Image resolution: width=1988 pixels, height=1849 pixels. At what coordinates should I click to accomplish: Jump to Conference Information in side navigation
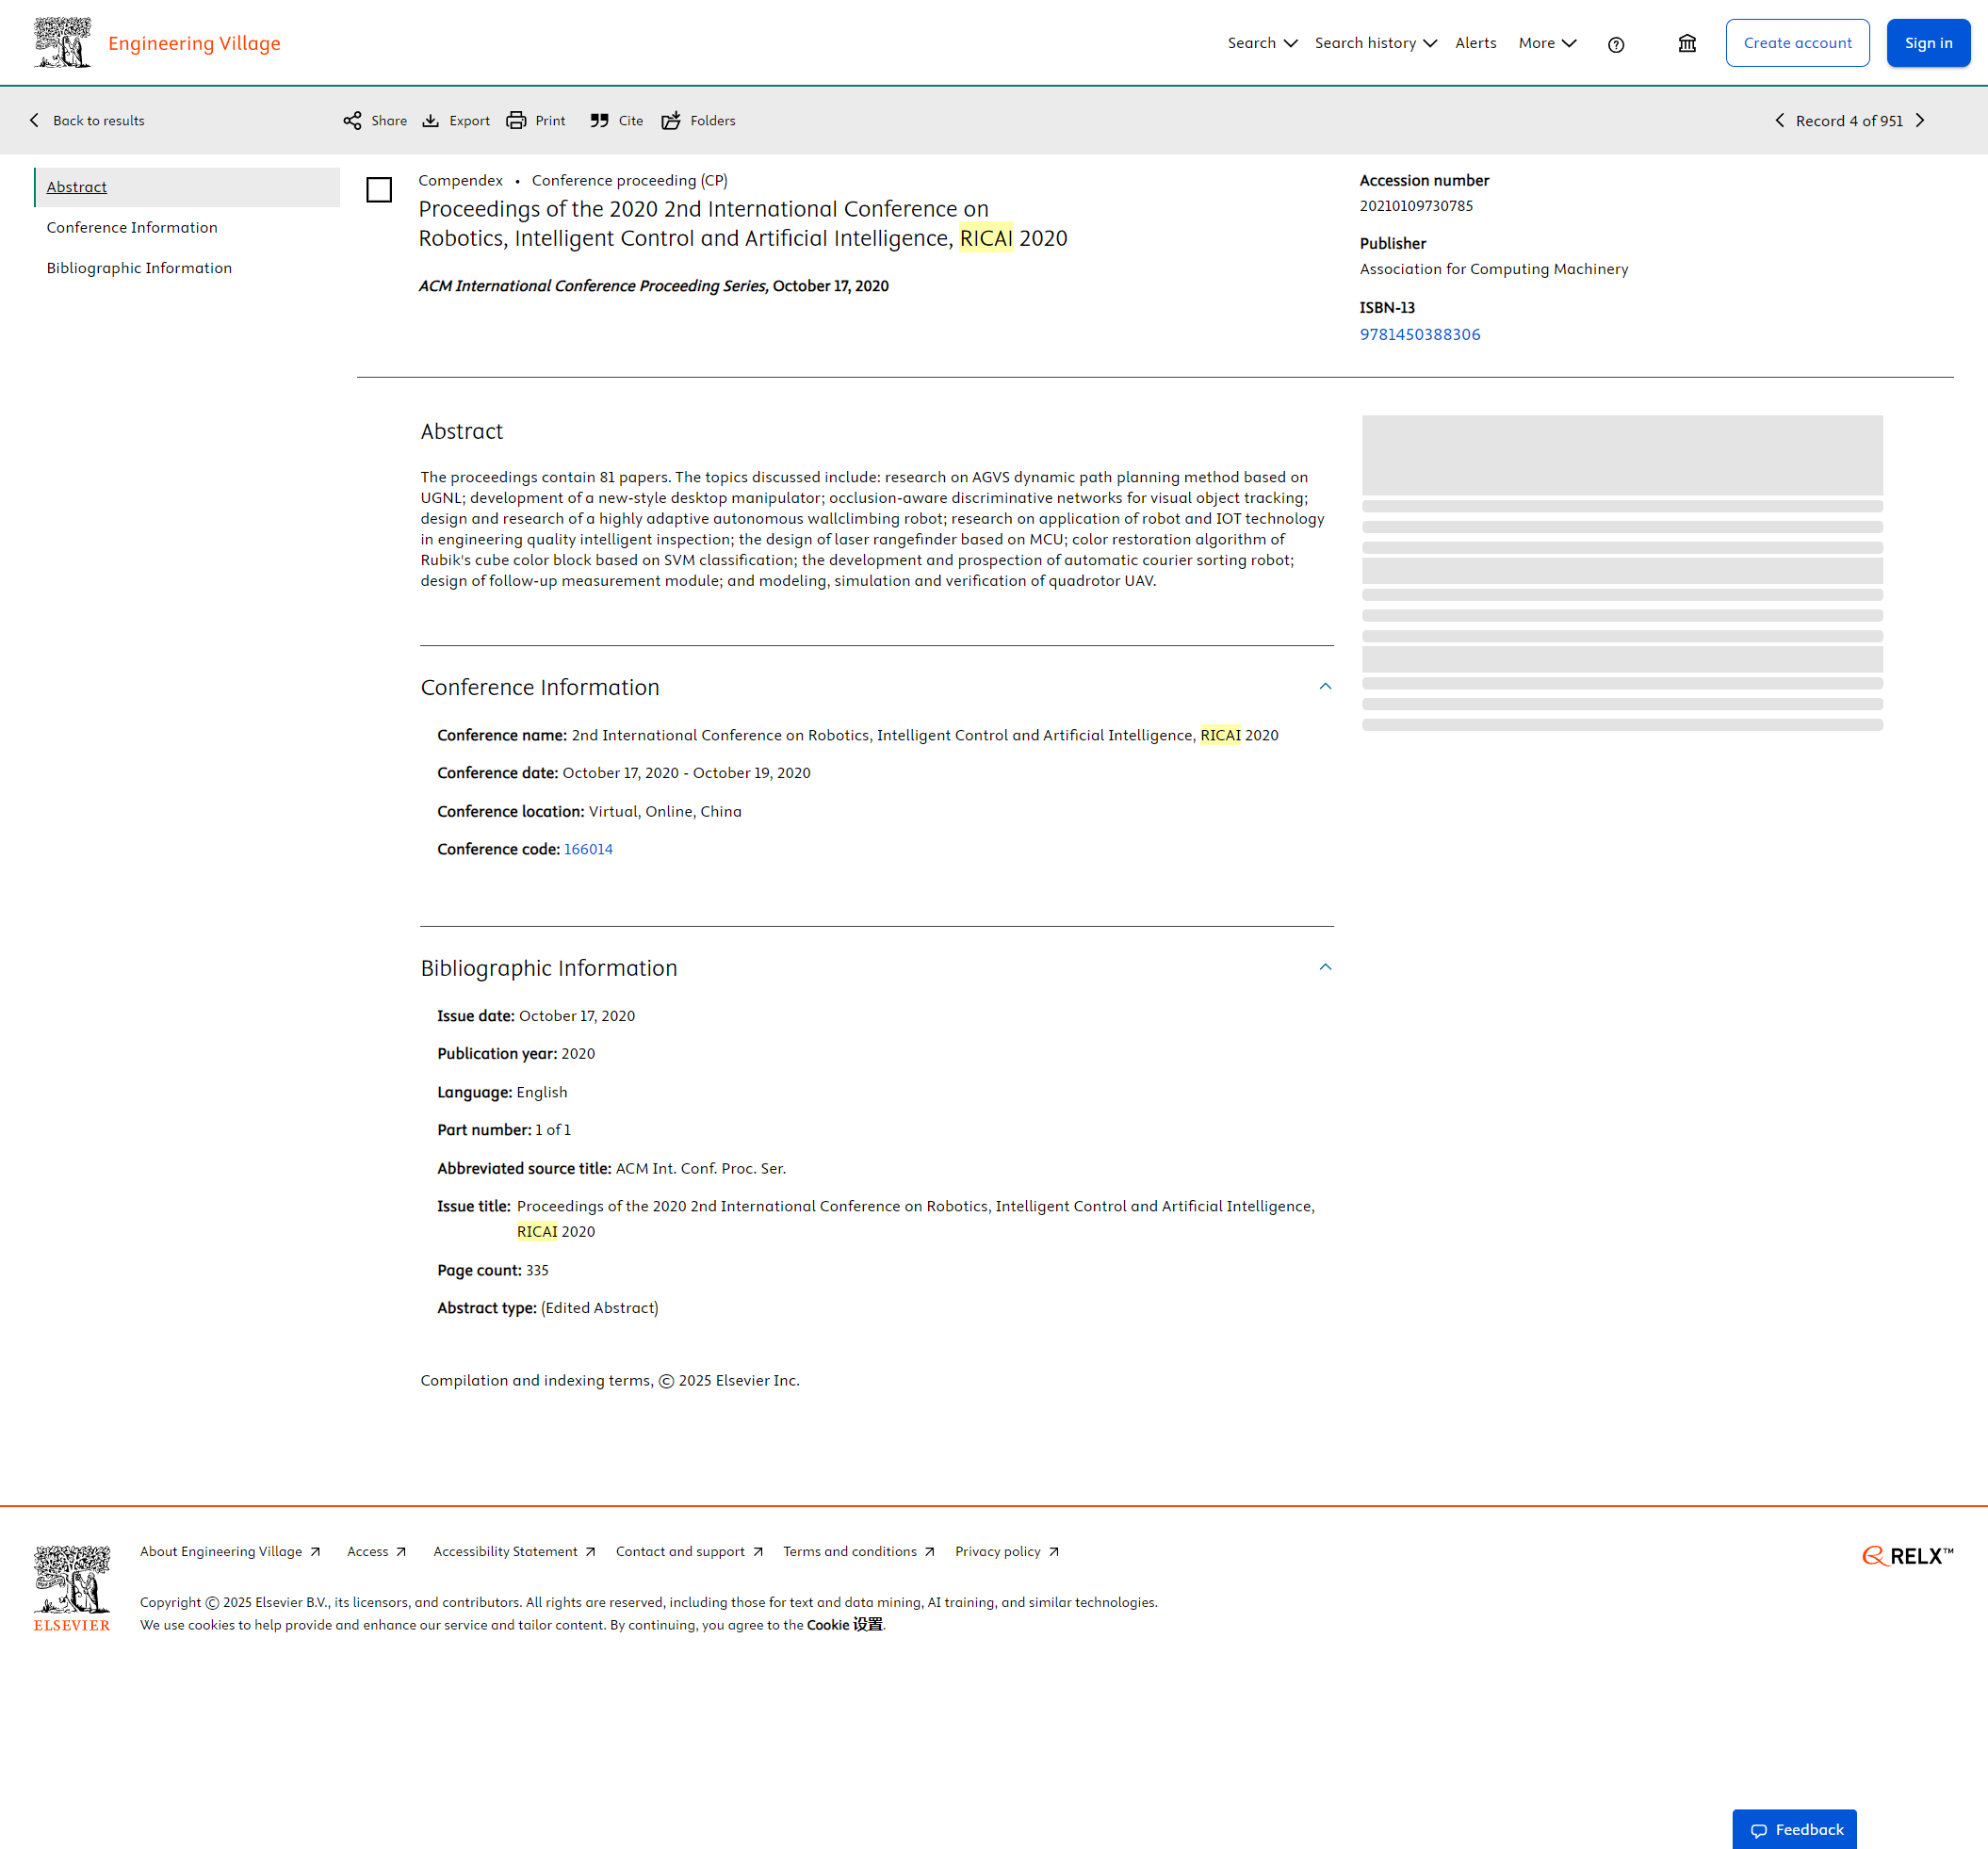(x=132, y=228)
